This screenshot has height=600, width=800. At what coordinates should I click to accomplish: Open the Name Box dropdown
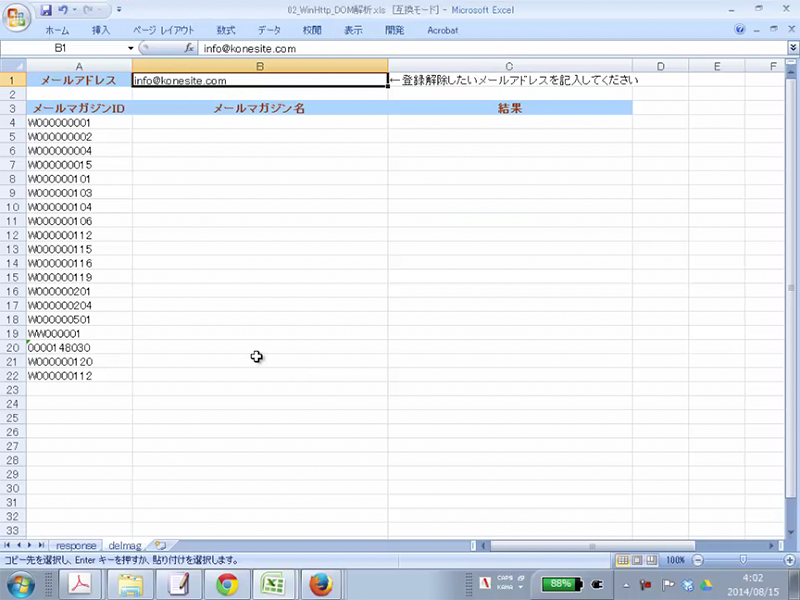coord(130,48)
